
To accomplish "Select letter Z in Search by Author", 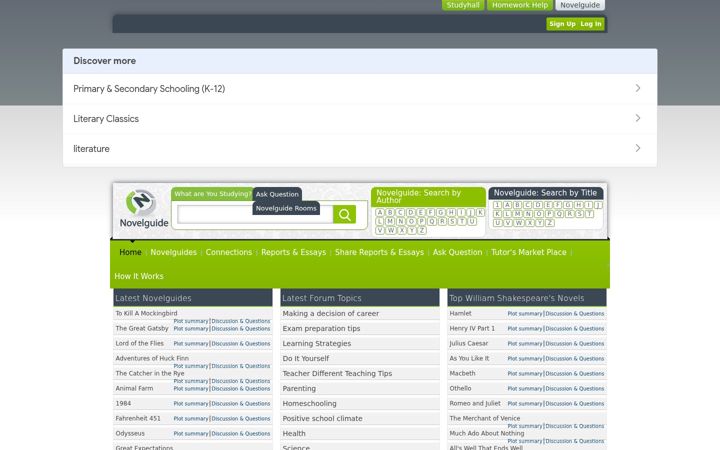I will 422,230.
